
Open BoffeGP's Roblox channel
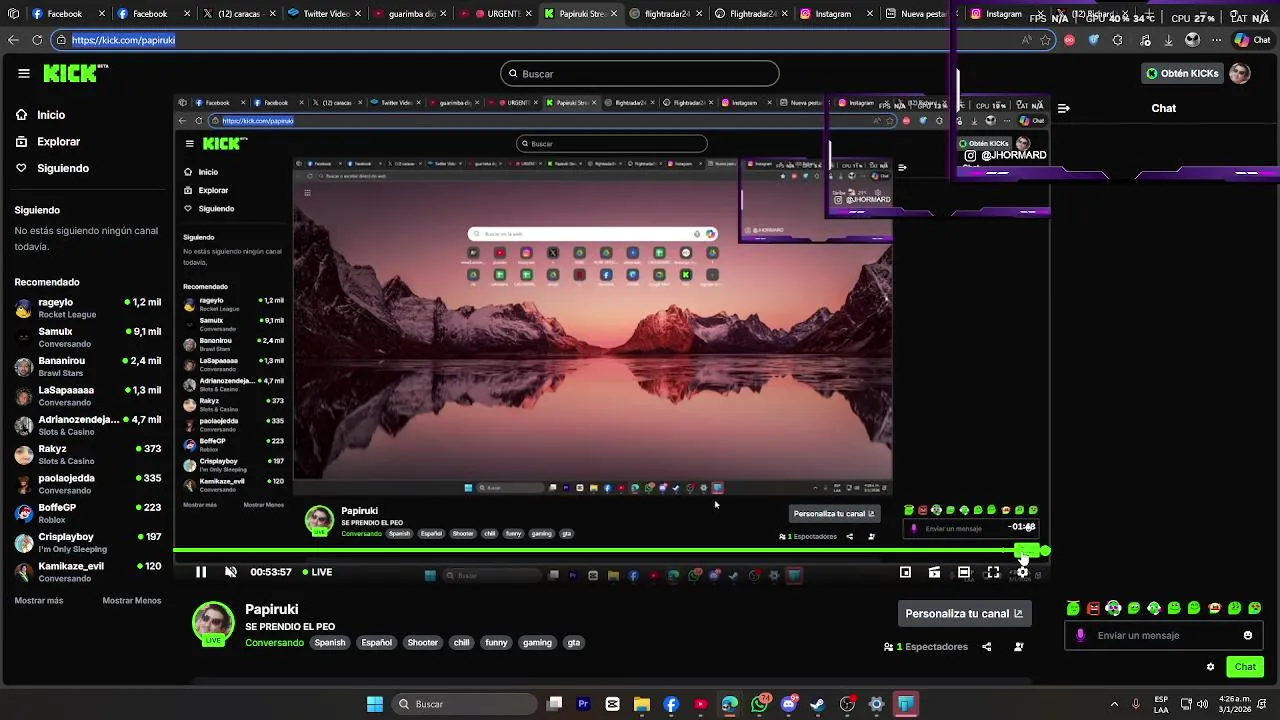[88, 513]
